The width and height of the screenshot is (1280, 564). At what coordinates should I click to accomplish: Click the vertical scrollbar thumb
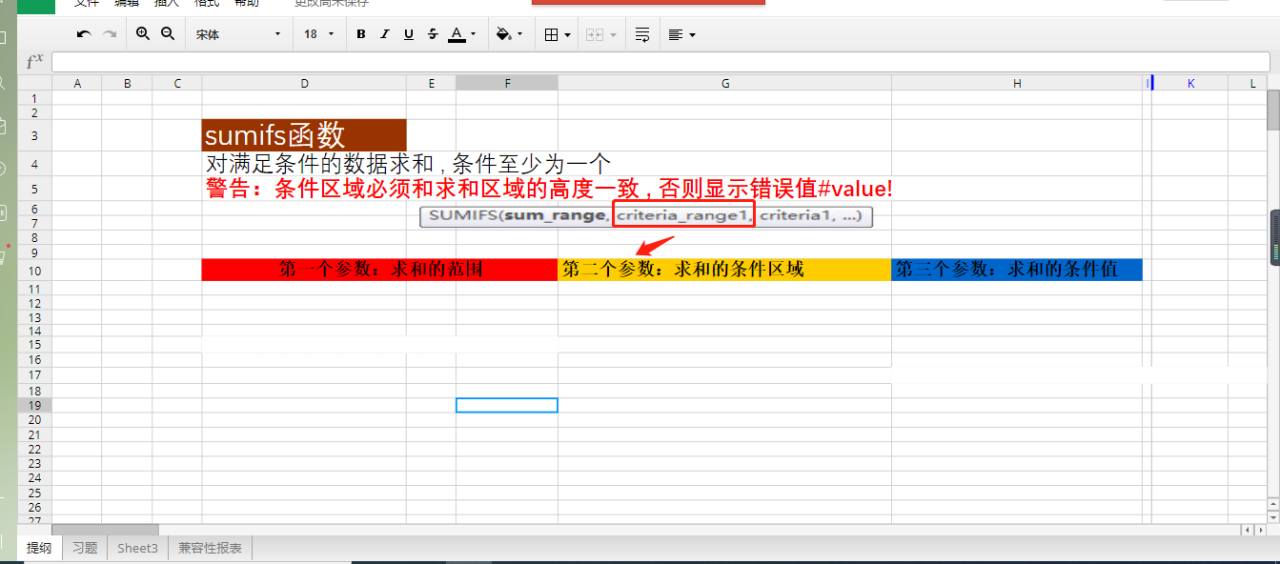coord(1273,110)
